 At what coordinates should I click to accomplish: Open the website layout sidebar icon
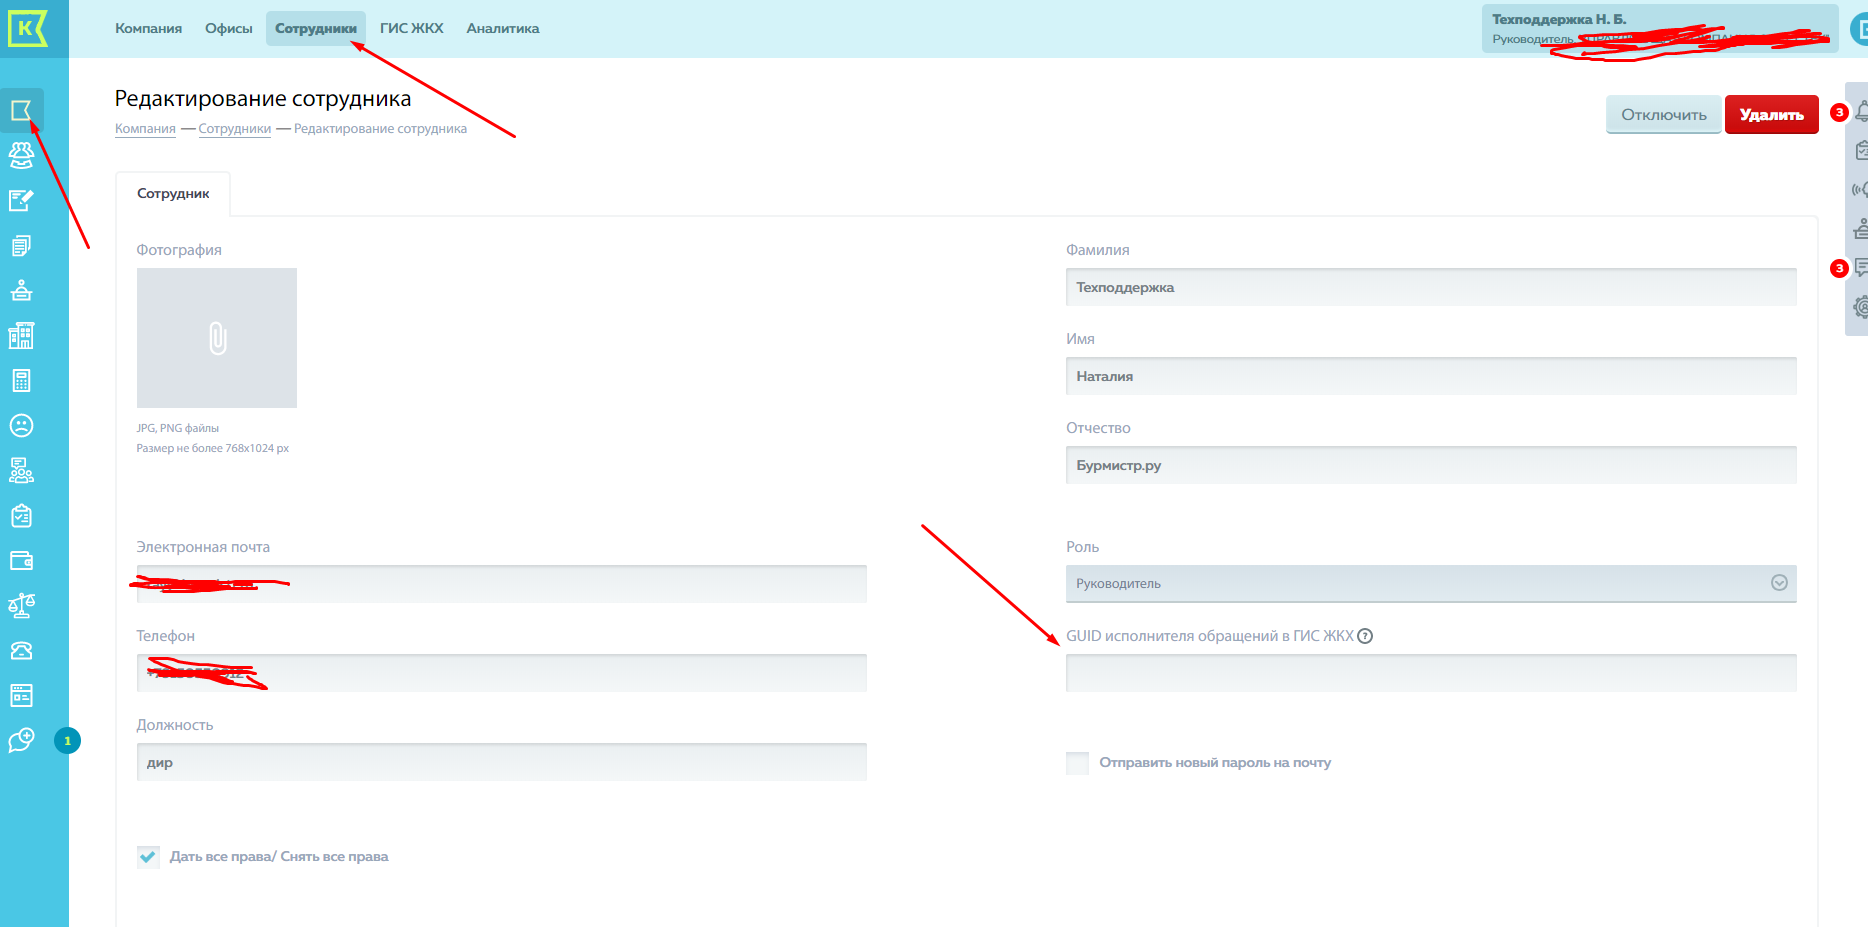[21, 695]
